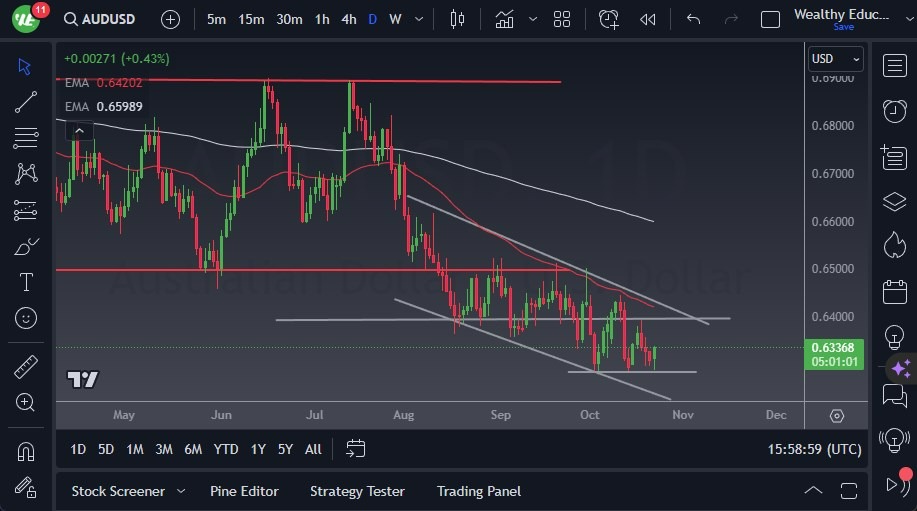
Task: Expand the timeframe interval chevron
Action: (419, 19)
